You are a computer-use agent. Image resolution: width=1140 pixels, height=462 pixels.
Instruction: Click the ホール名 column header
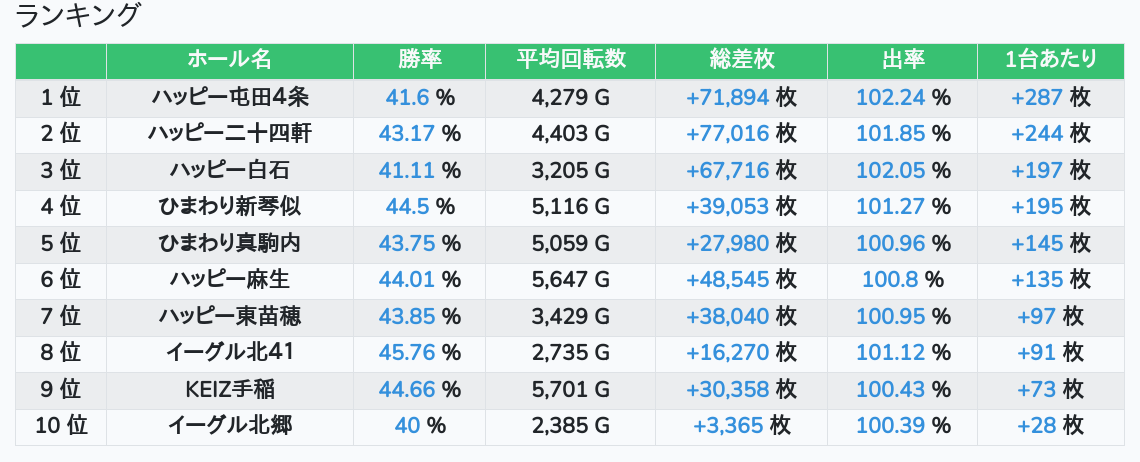click(230, 60)
